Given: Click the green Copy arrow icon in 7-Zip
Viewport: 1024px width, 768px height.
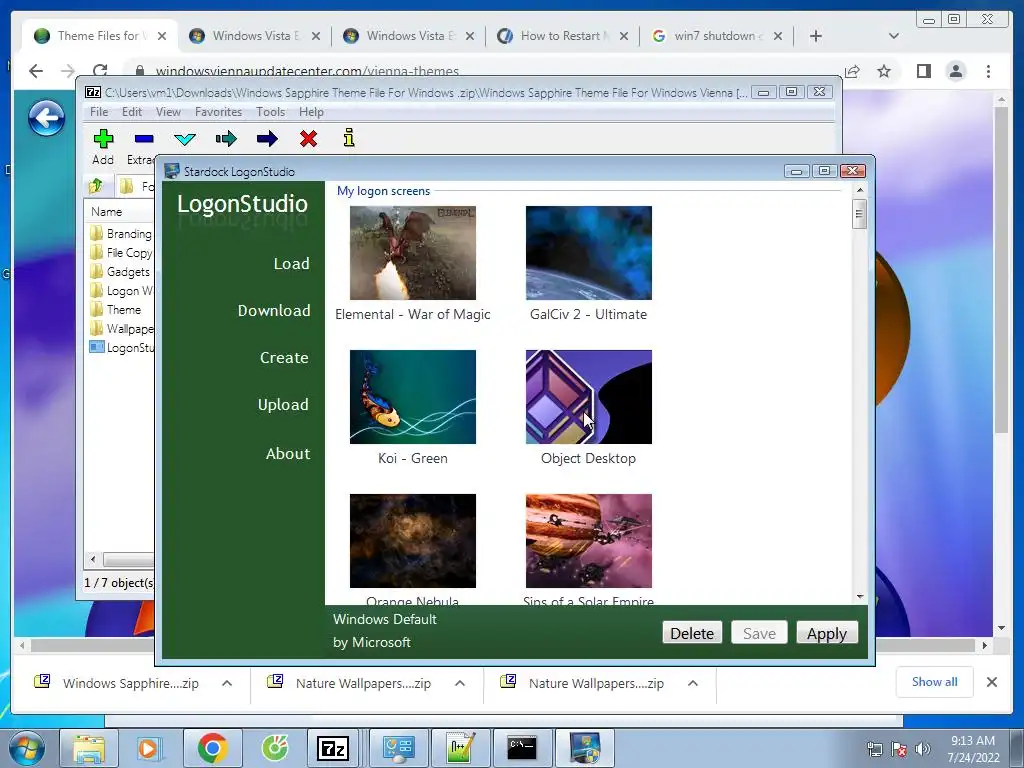Looking at the screenshot, I should [226, 138].
